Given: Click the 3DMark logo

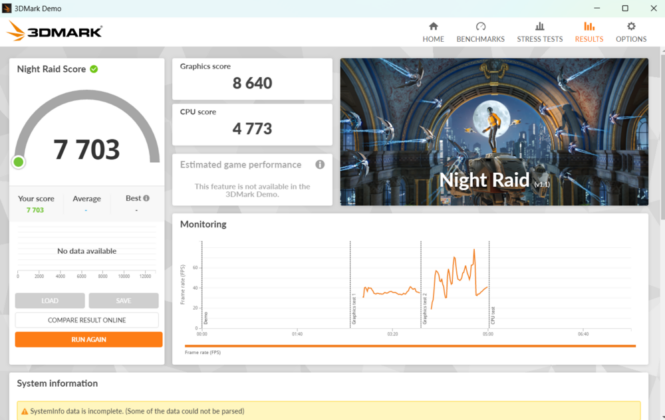Looking at the screenshot, I should [54, 31].
